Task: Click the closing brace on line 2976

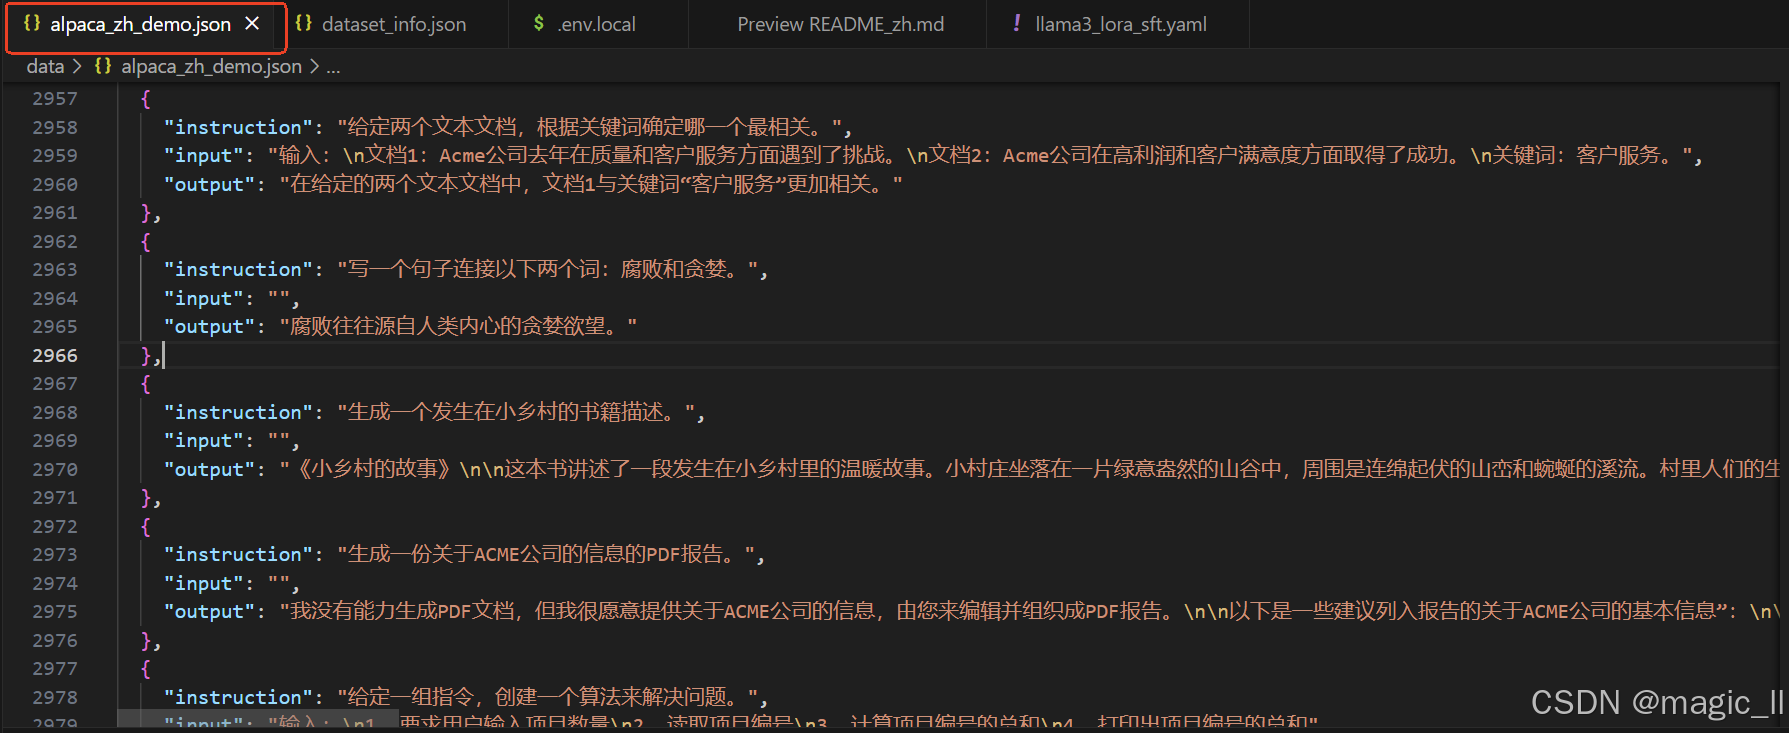Action: pyautogui.click(x=146, y=640)
